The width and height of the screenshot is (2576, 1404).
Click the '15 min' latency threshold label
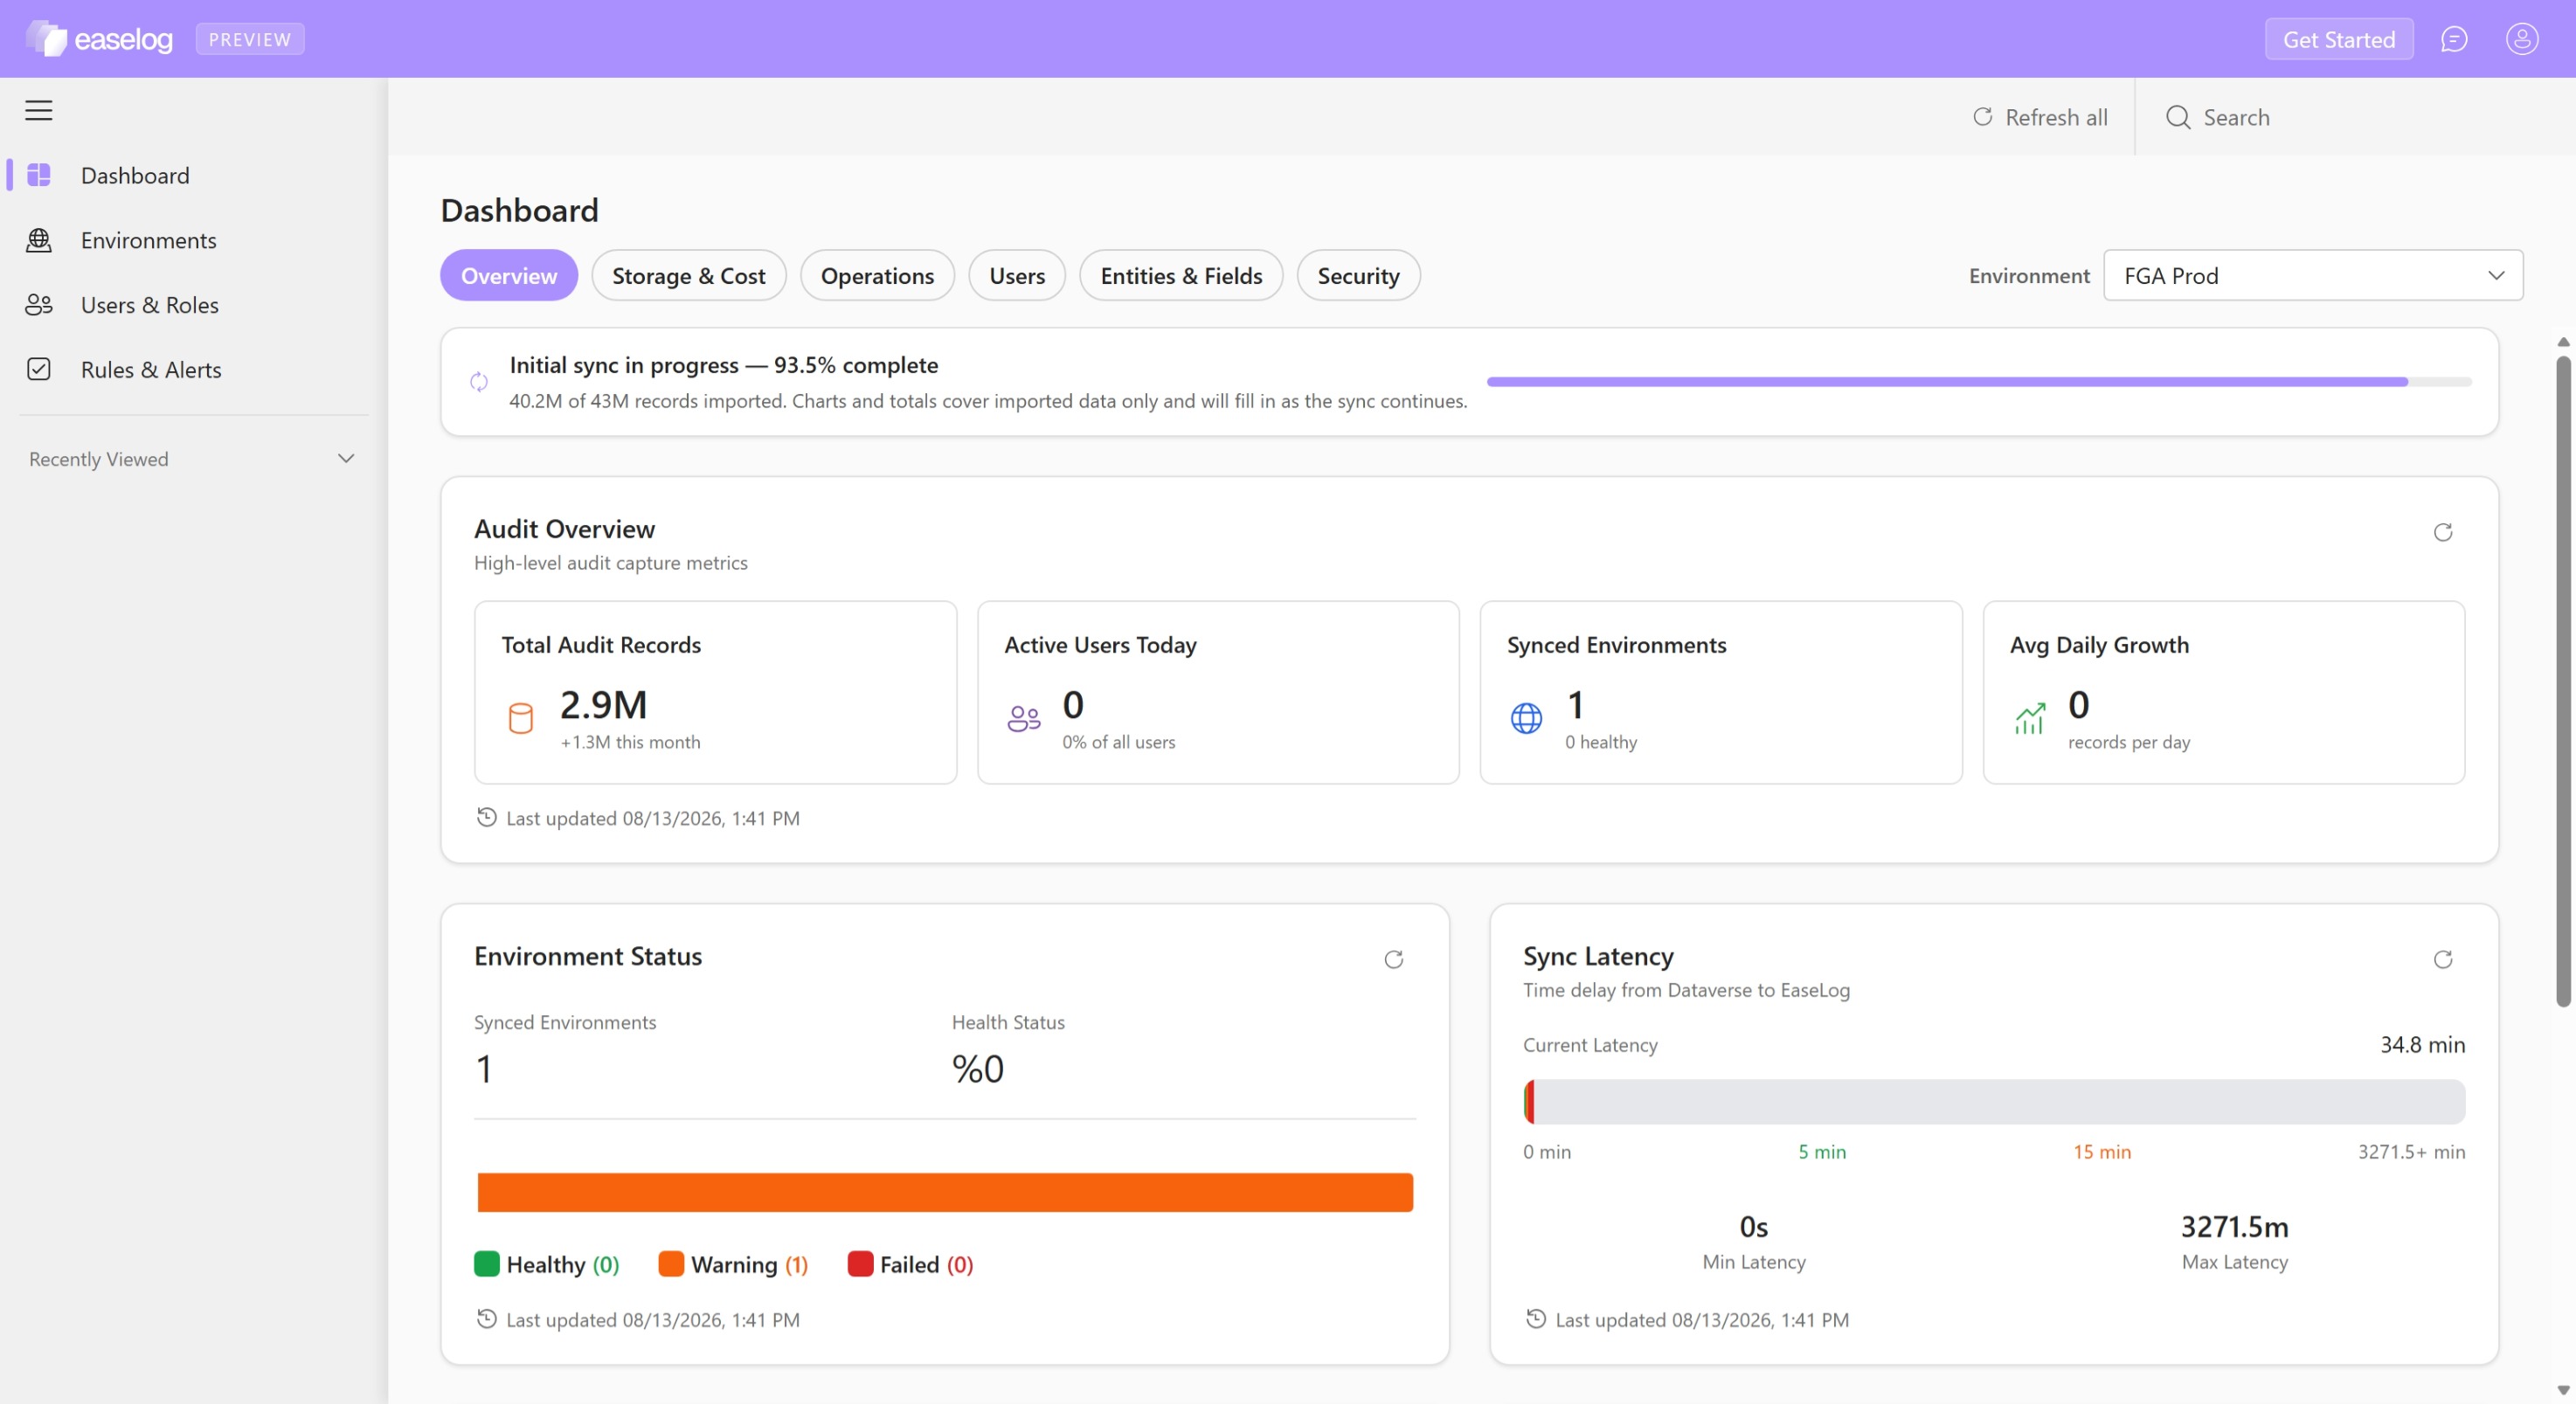[x=2102, y=1152]
